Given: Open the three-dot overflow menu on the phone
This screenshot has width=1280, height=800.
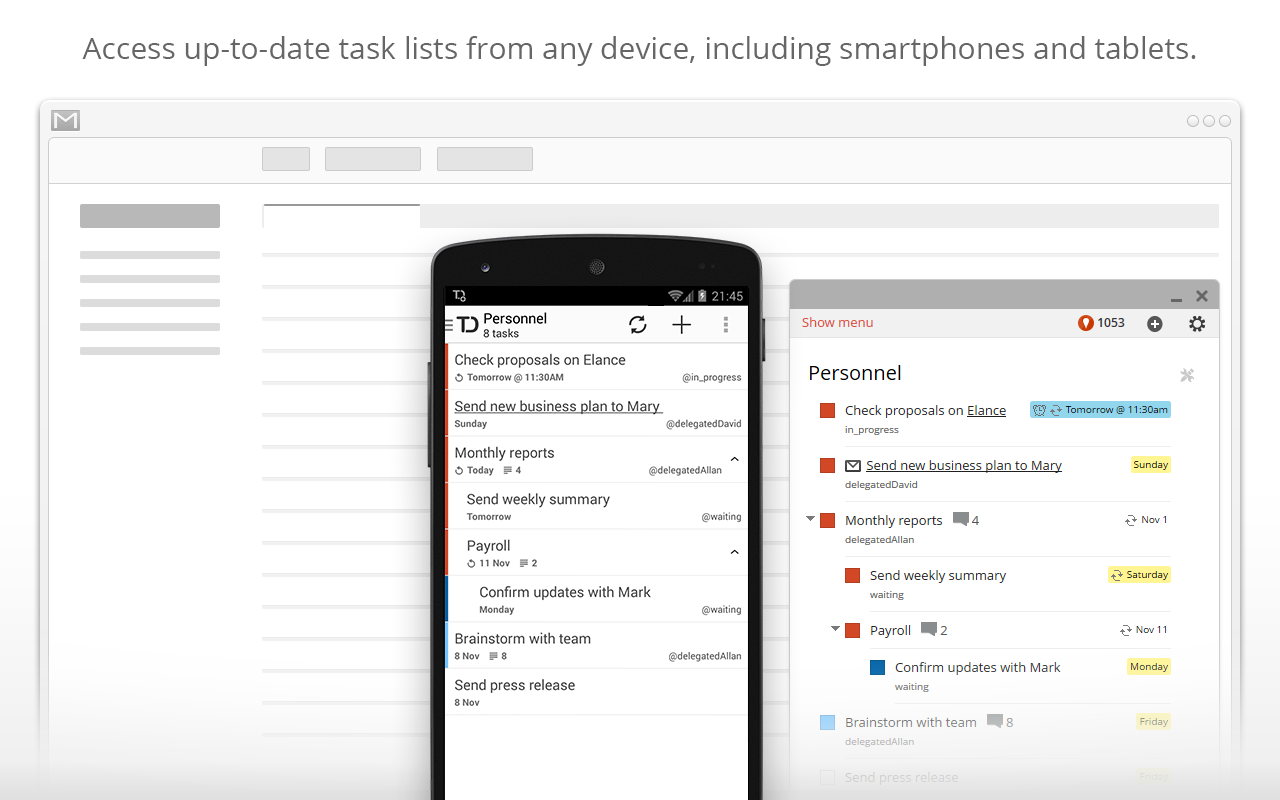Looking at the screenshot, I should pyautogui.click(x=726, y=324).
